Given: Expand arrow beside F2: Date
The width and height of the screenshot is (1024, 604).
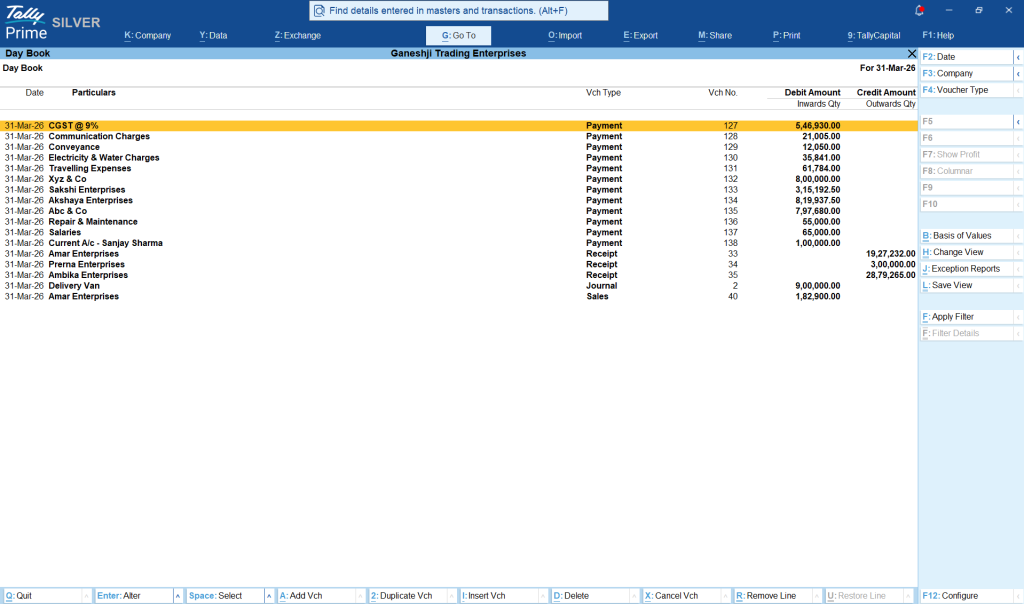Looking at the screenshot, I should 1018,57.
